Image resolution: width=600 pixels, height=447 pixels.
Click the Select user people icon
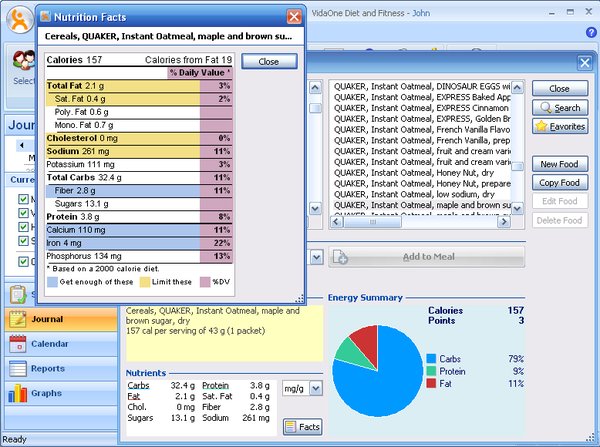[24, 61]
